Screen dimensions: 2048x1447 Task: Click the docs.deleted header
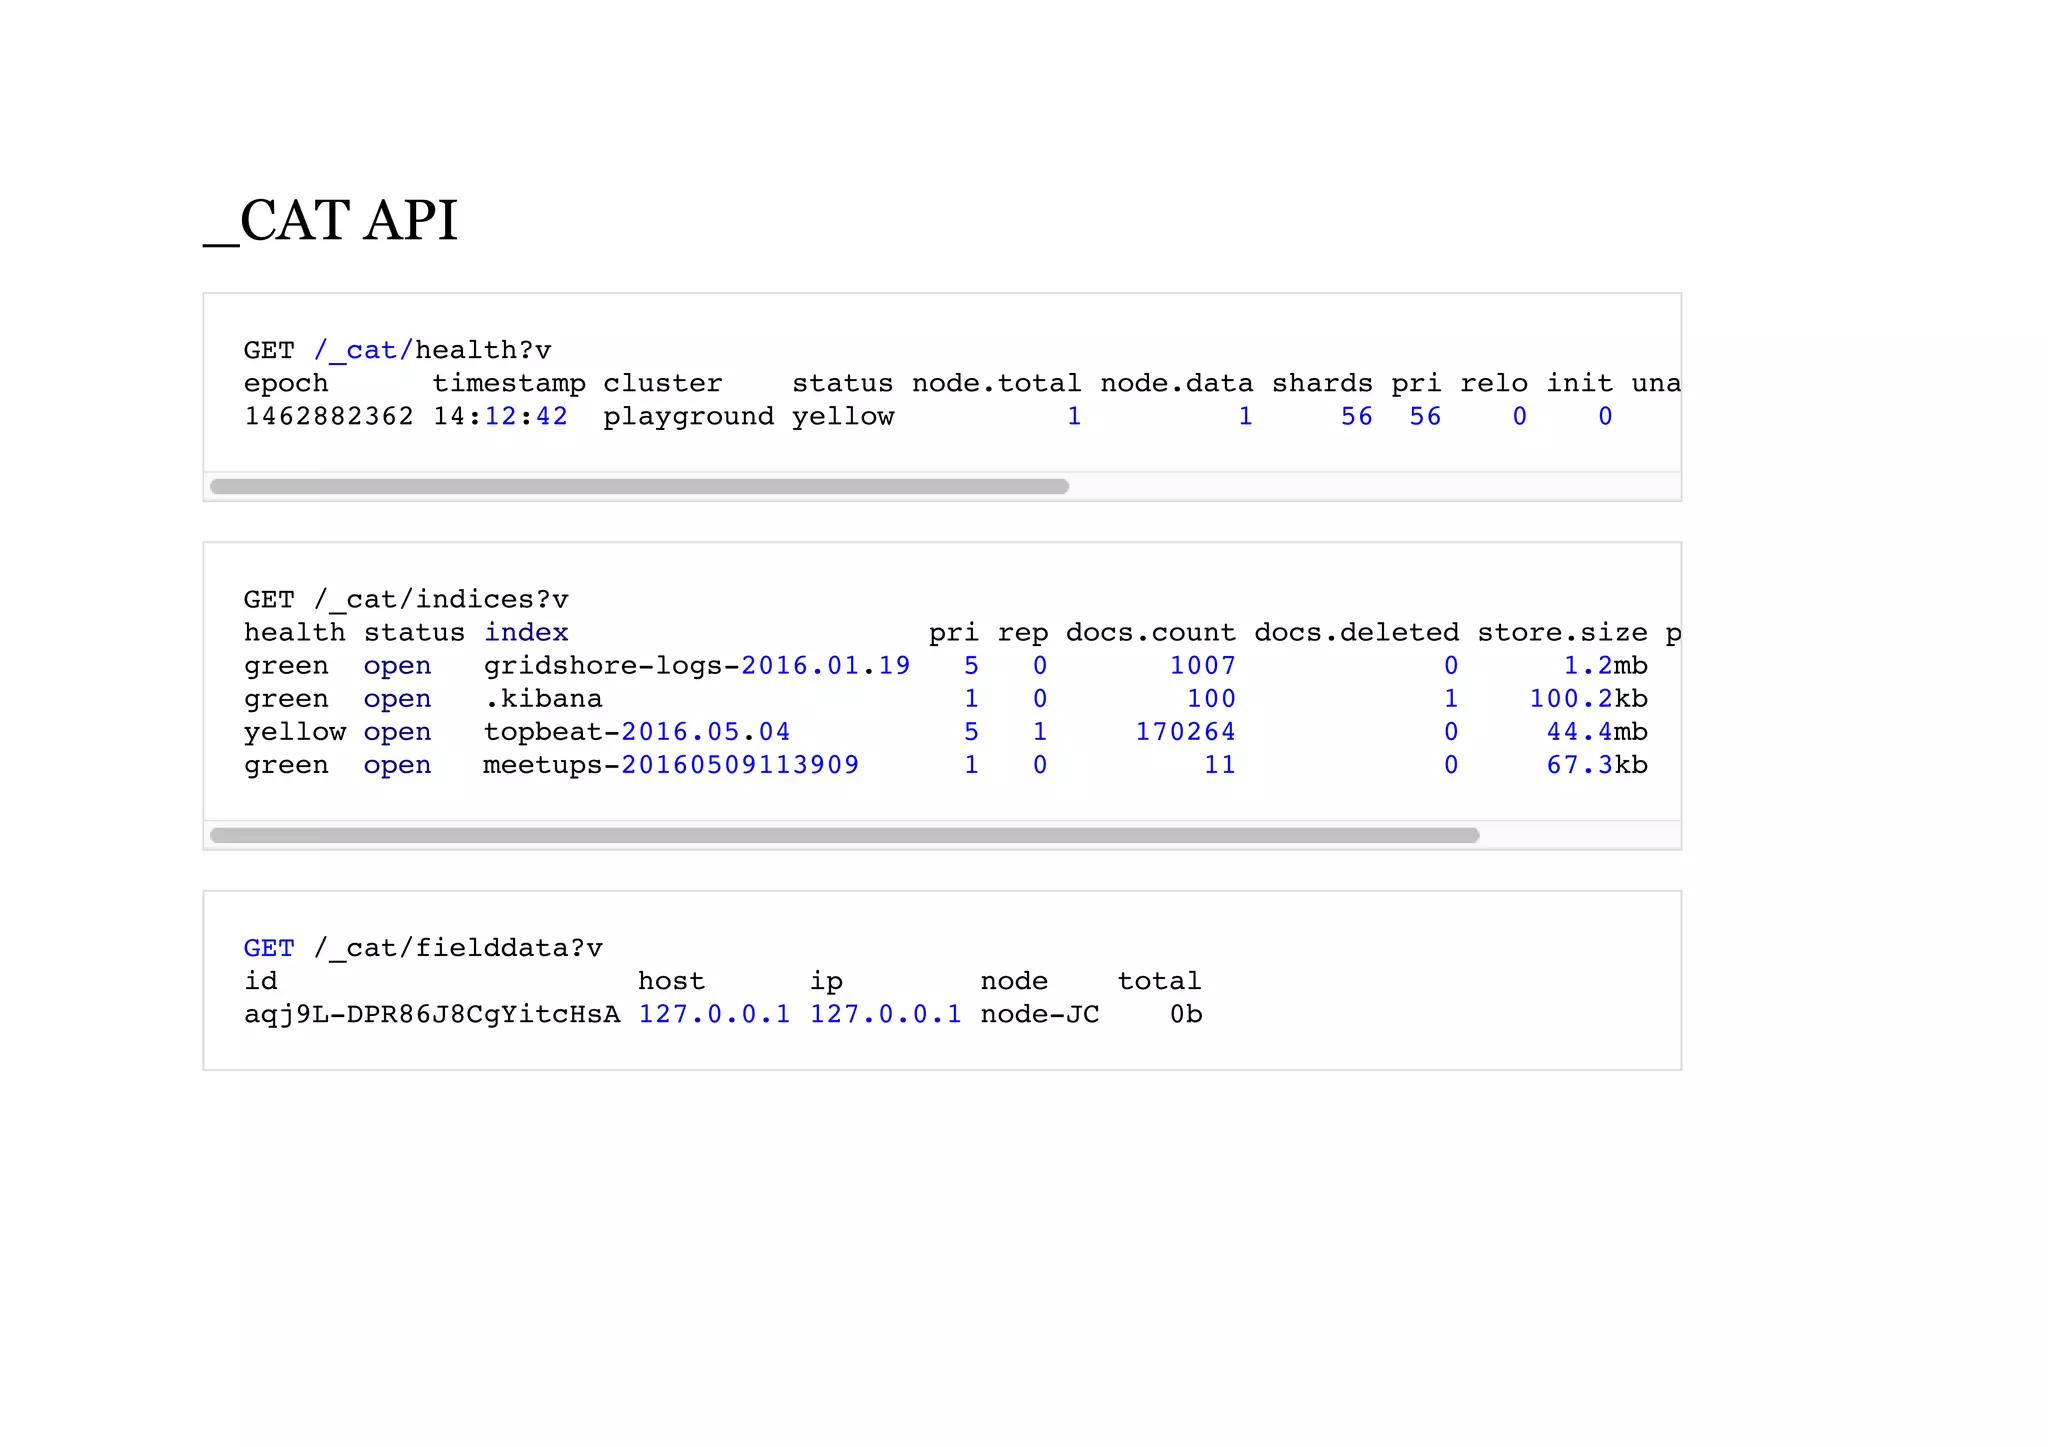tap(1357, 632)
